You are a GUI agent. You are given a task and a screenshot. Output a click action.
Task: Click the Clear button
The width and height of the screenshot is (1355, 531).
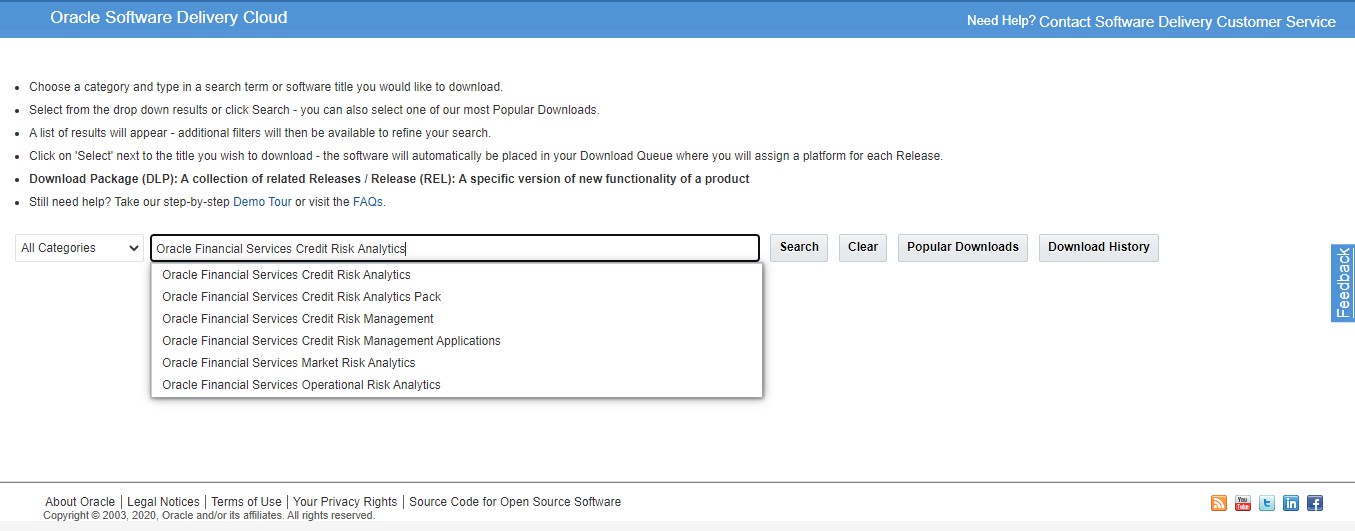pyautogui.click(x=863, y=247)
